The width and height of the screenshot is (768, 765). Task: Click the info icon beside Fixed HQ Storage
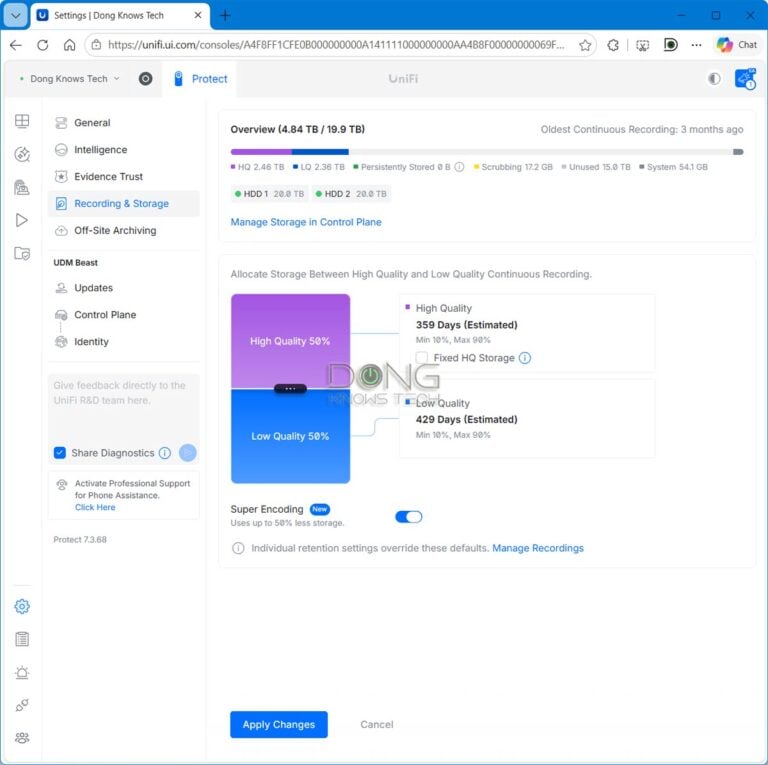[x=525, y=358]
